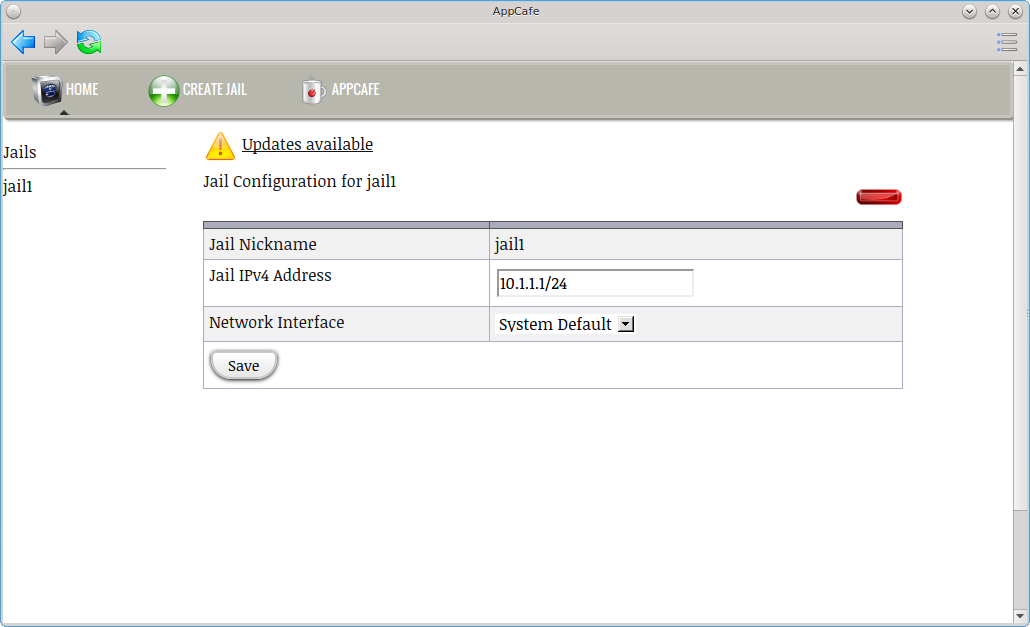Minimize the AppCafe window
This screenshot has height=627, width=1030.
[x=969, y=11]
